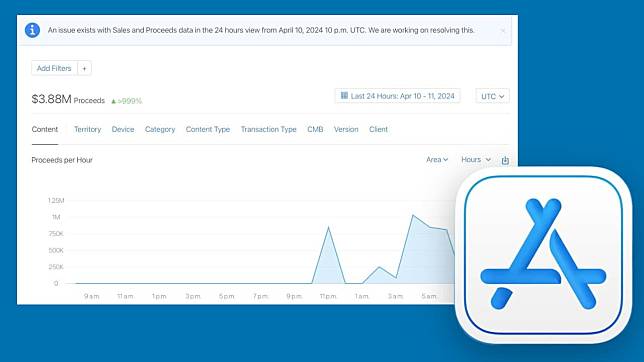Click the 11pm peak on proceeds chart
The width and height of the screenshot is (644, 362).
point(328,227)
